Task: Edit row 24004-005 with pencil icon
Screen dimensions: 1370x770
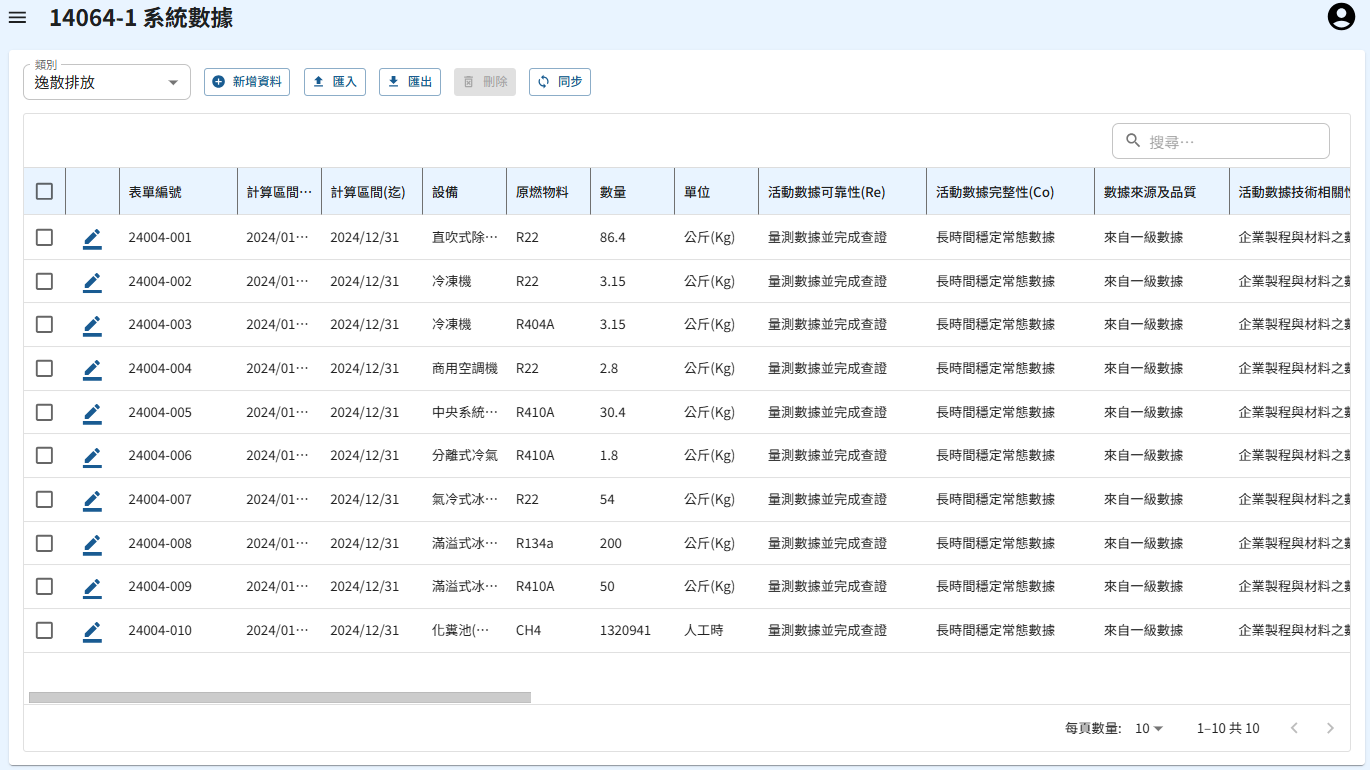Action: (x=92, y=412)
